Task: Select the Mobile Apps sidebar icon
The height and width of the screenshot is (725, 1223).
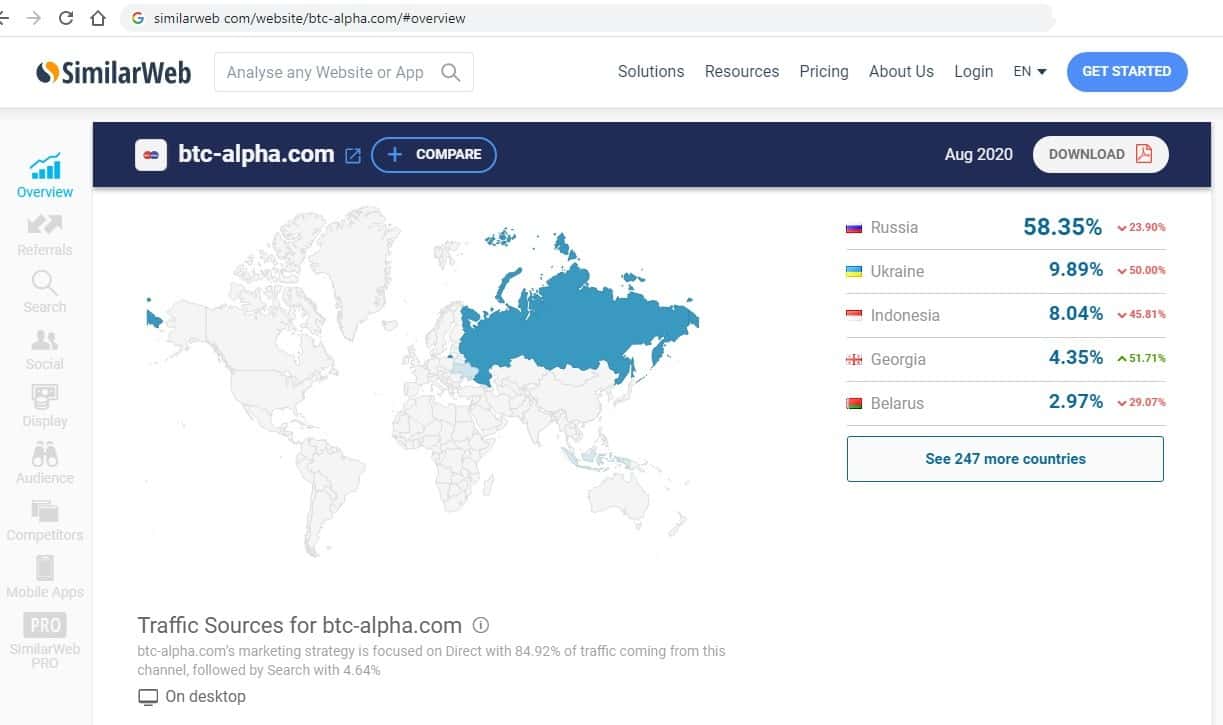Action: (45, 568)
